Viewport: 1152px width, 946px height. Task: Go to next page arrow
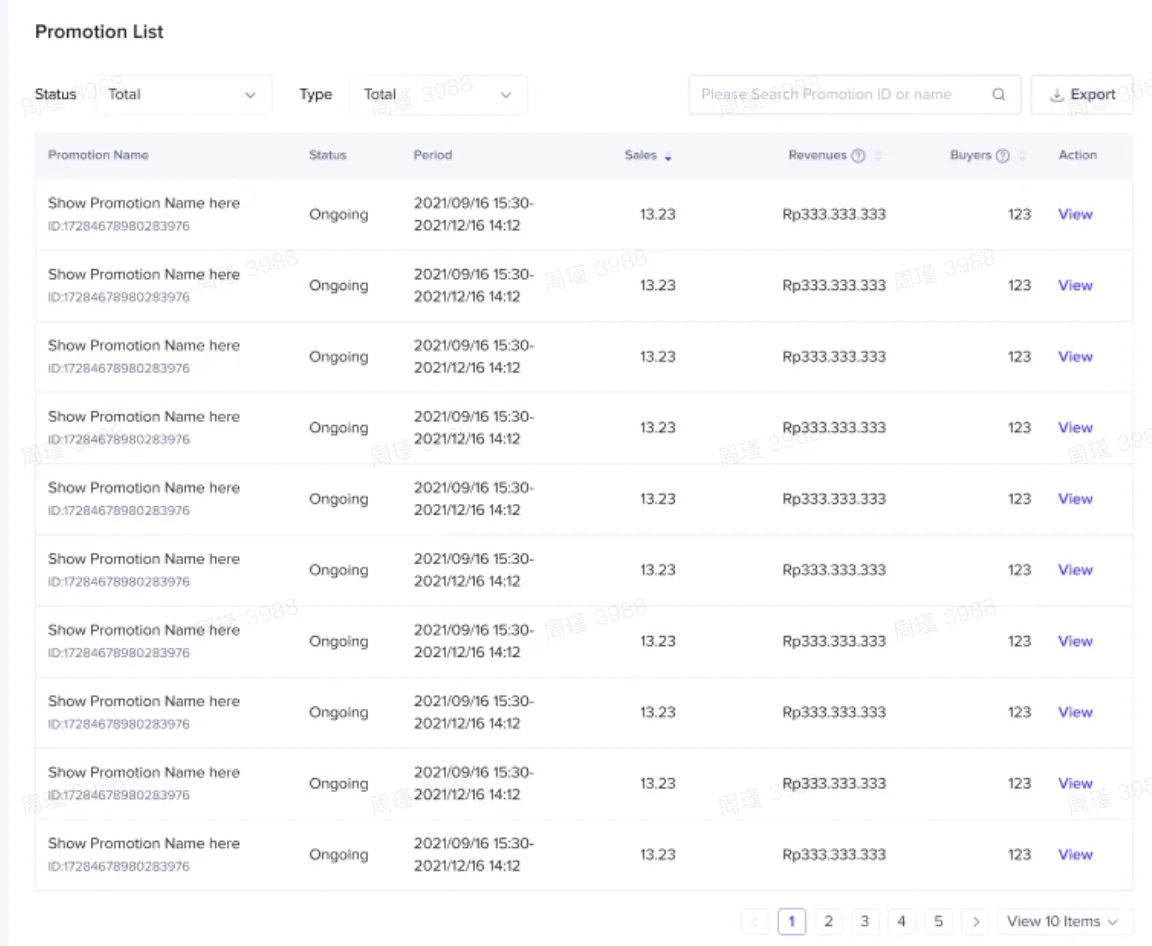pos(975,921)
